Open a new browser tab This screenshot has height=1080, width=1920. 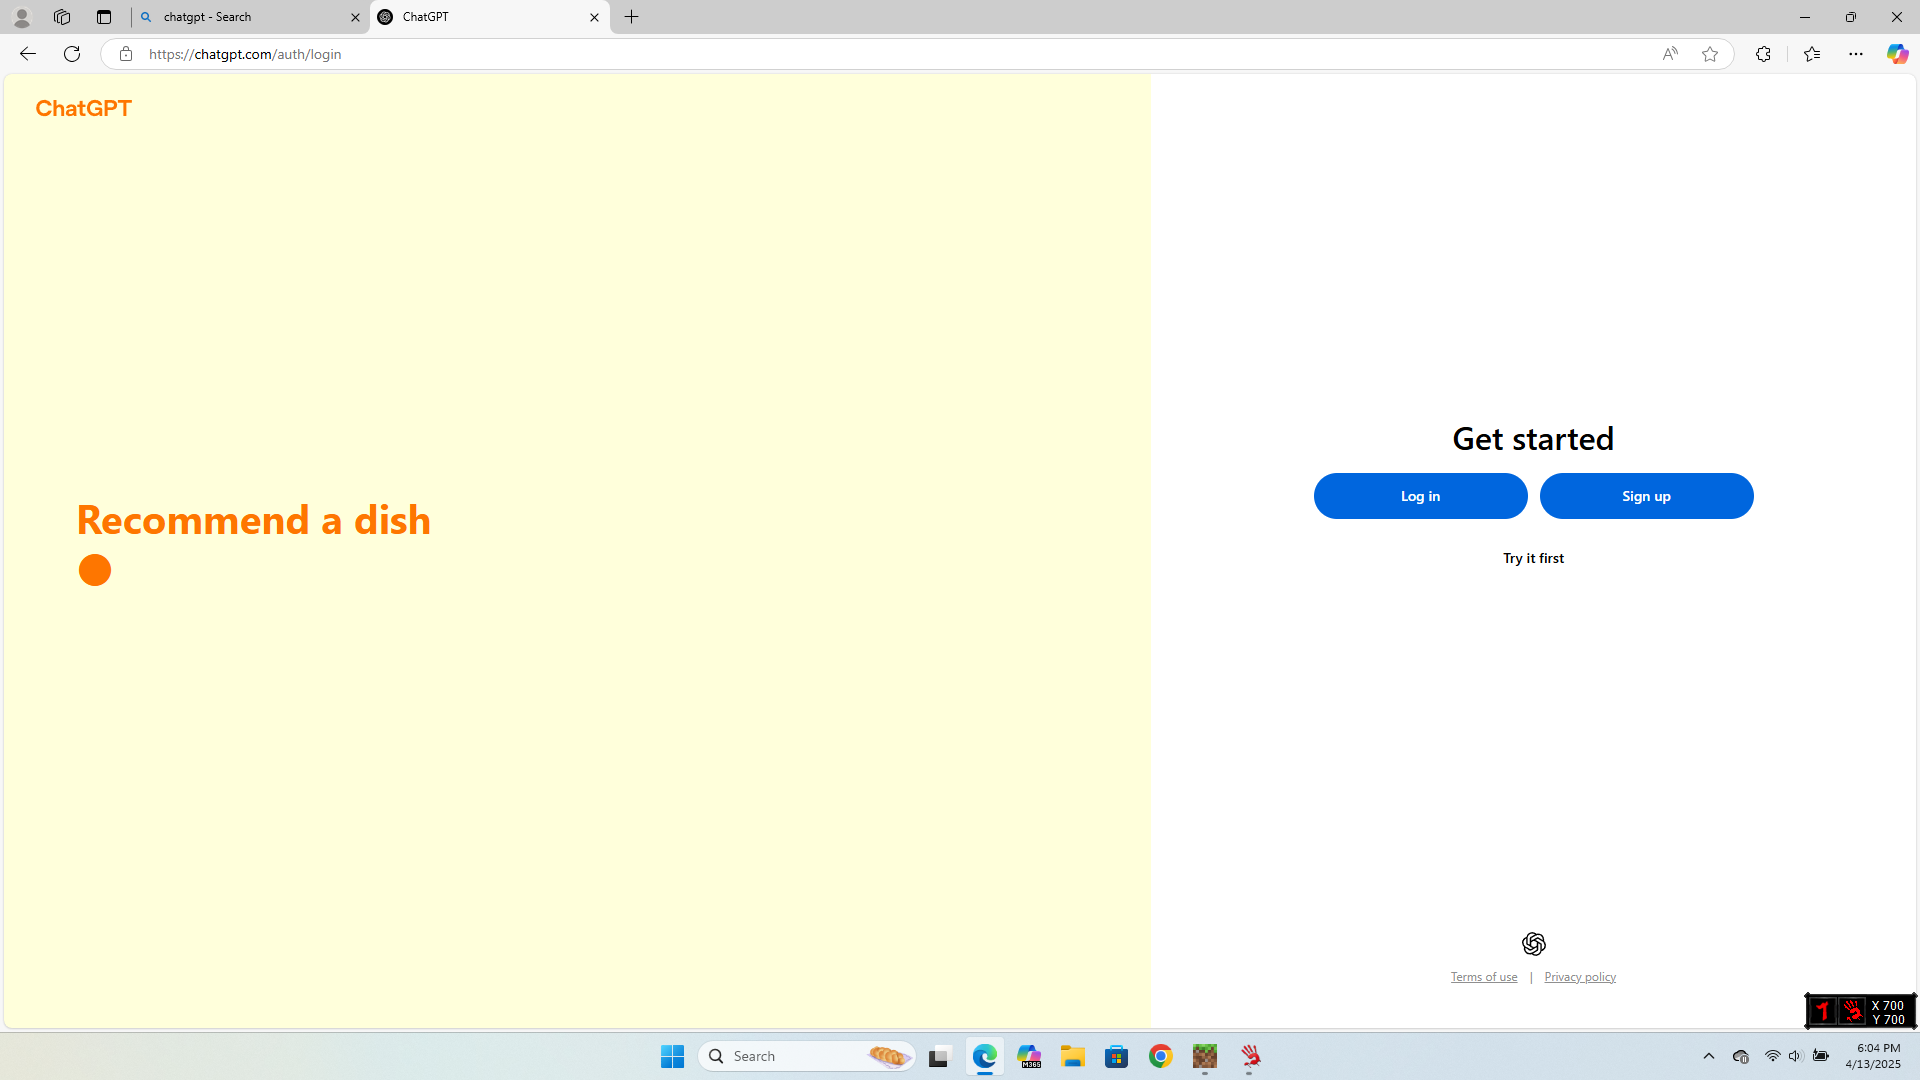coord(632,17)
